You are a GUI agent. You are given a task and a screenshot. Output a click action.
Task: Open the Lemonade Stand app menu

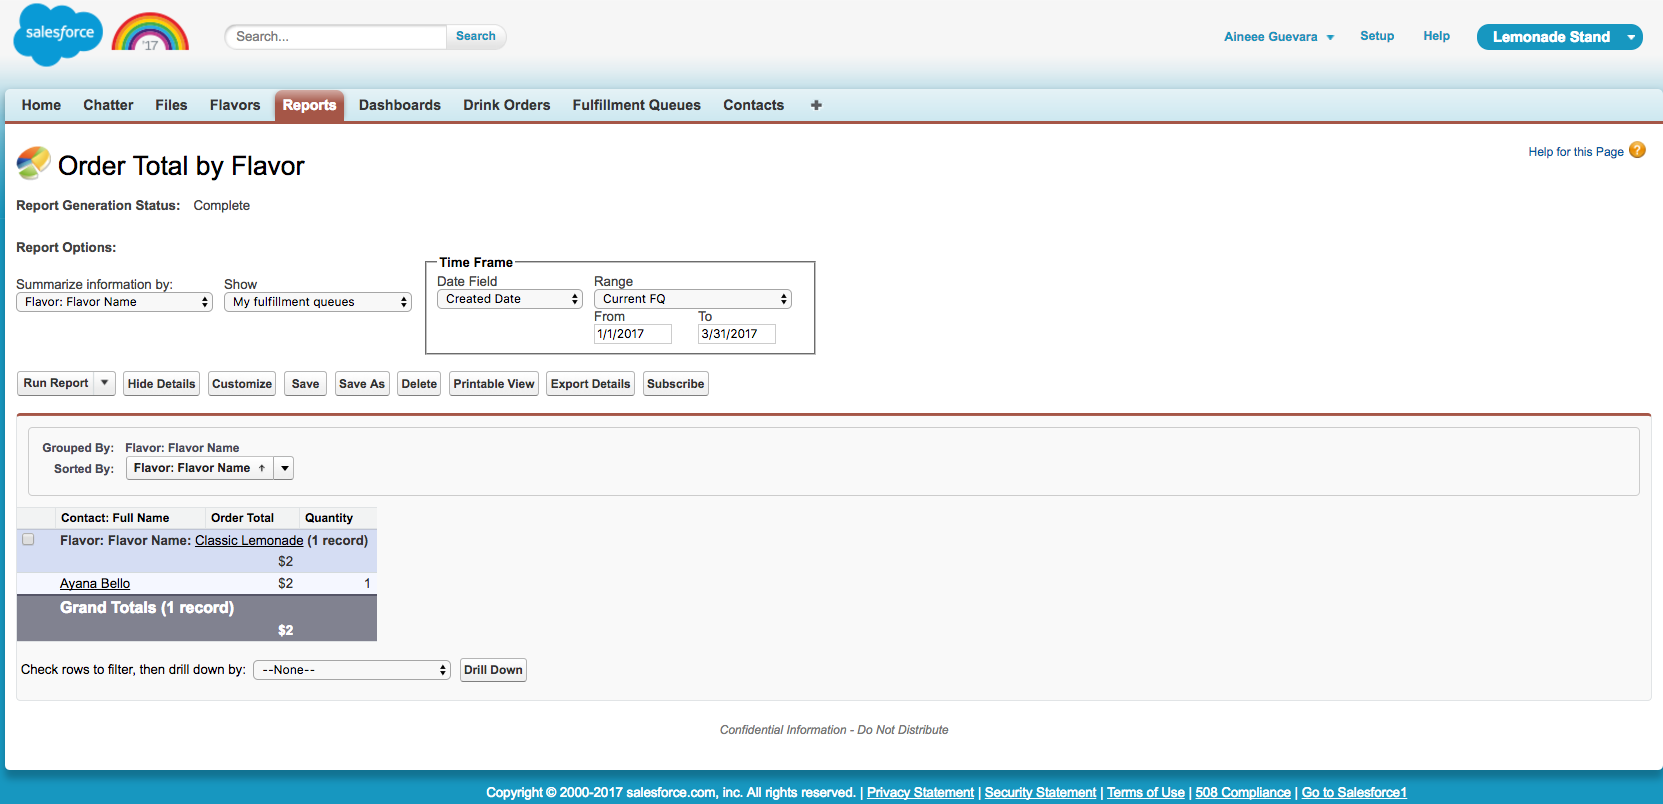click(1559, 37)
